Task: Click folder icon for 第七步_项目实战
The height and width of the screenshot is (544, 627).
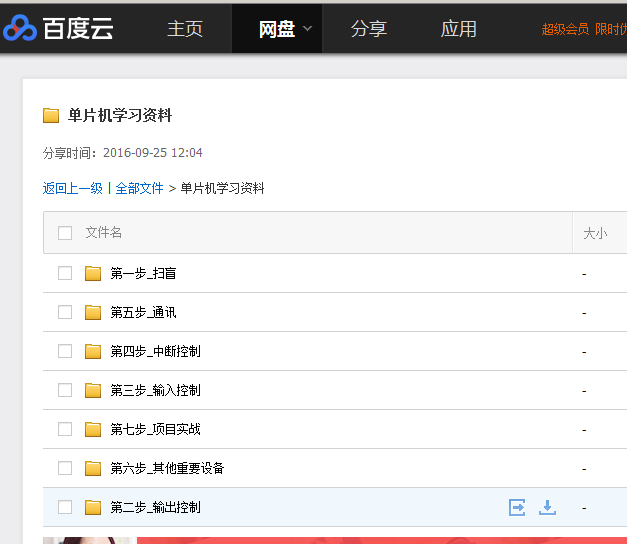Action: pyautogui.click(x=93, y=430)
